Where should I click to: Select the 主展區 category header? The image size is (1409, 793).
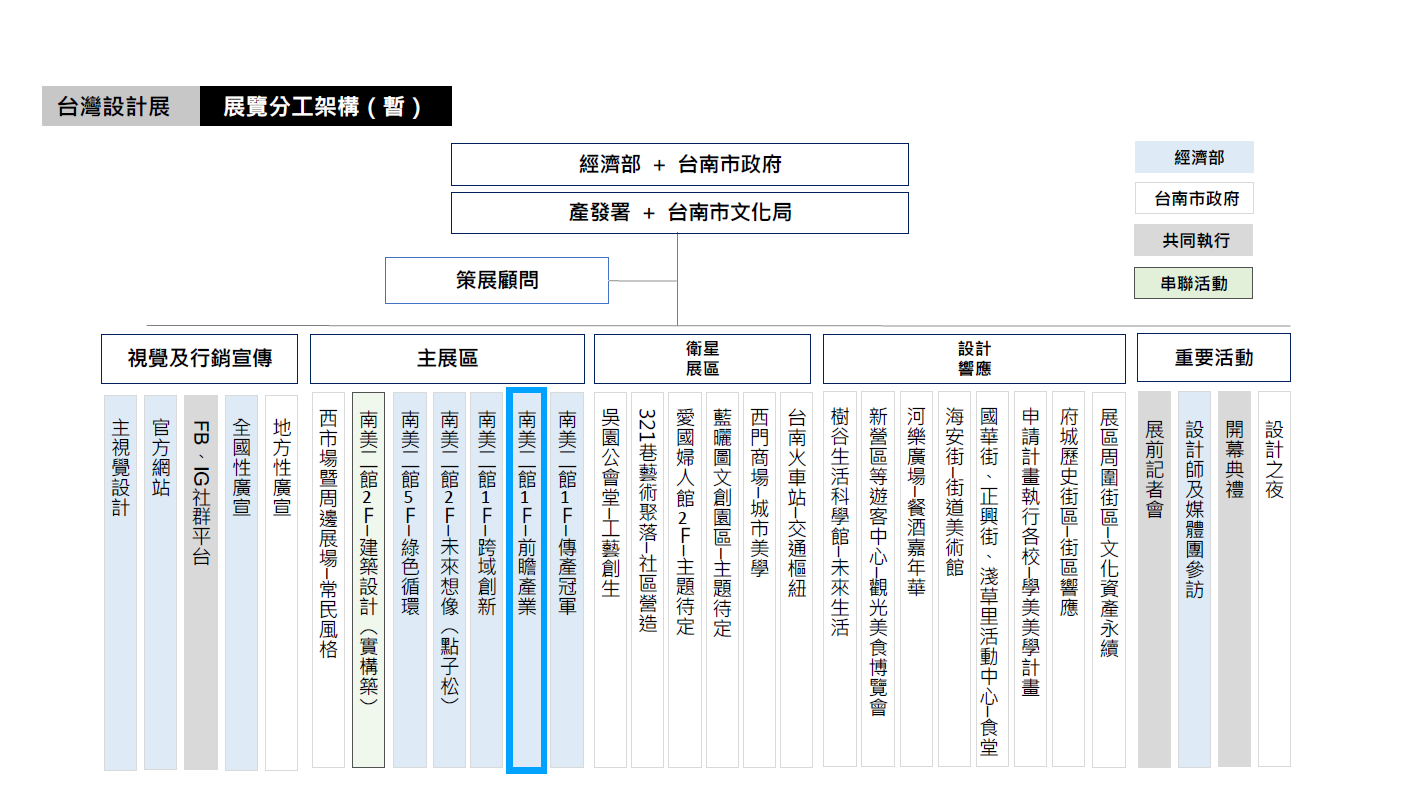tap(447, 358)
